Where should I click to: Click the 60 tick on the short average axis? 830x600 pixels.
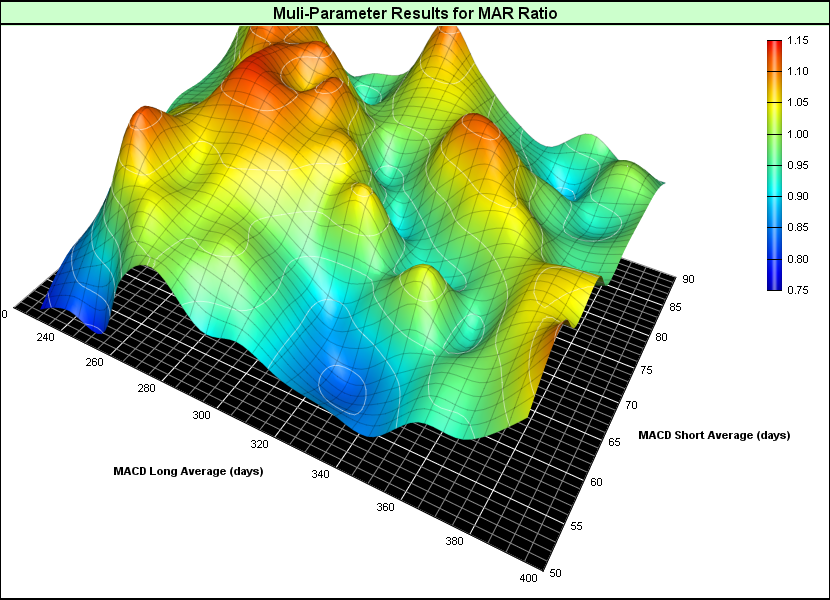click(597, 482)
